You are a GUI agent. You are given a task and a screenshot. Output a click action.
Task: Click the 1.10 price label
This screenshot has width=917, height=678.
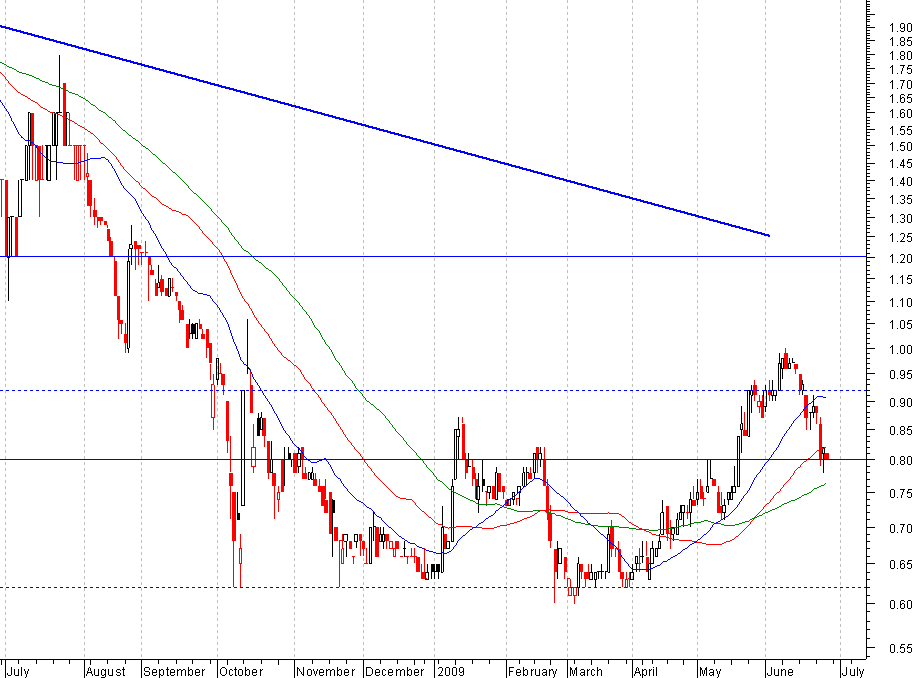coord(901,302)
